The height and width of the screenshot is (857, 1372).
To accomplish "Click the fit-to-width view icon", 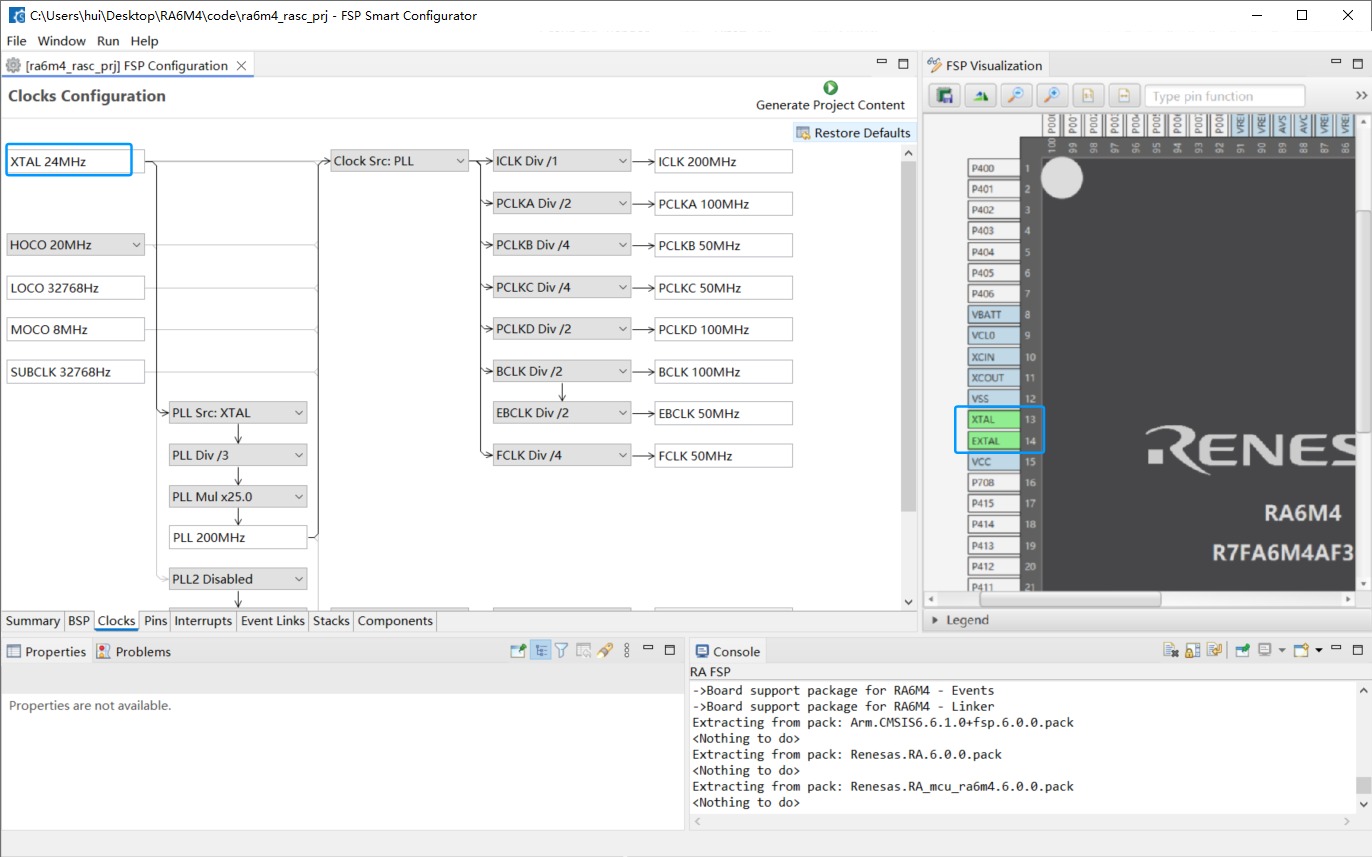I will tap(1124, 96).
